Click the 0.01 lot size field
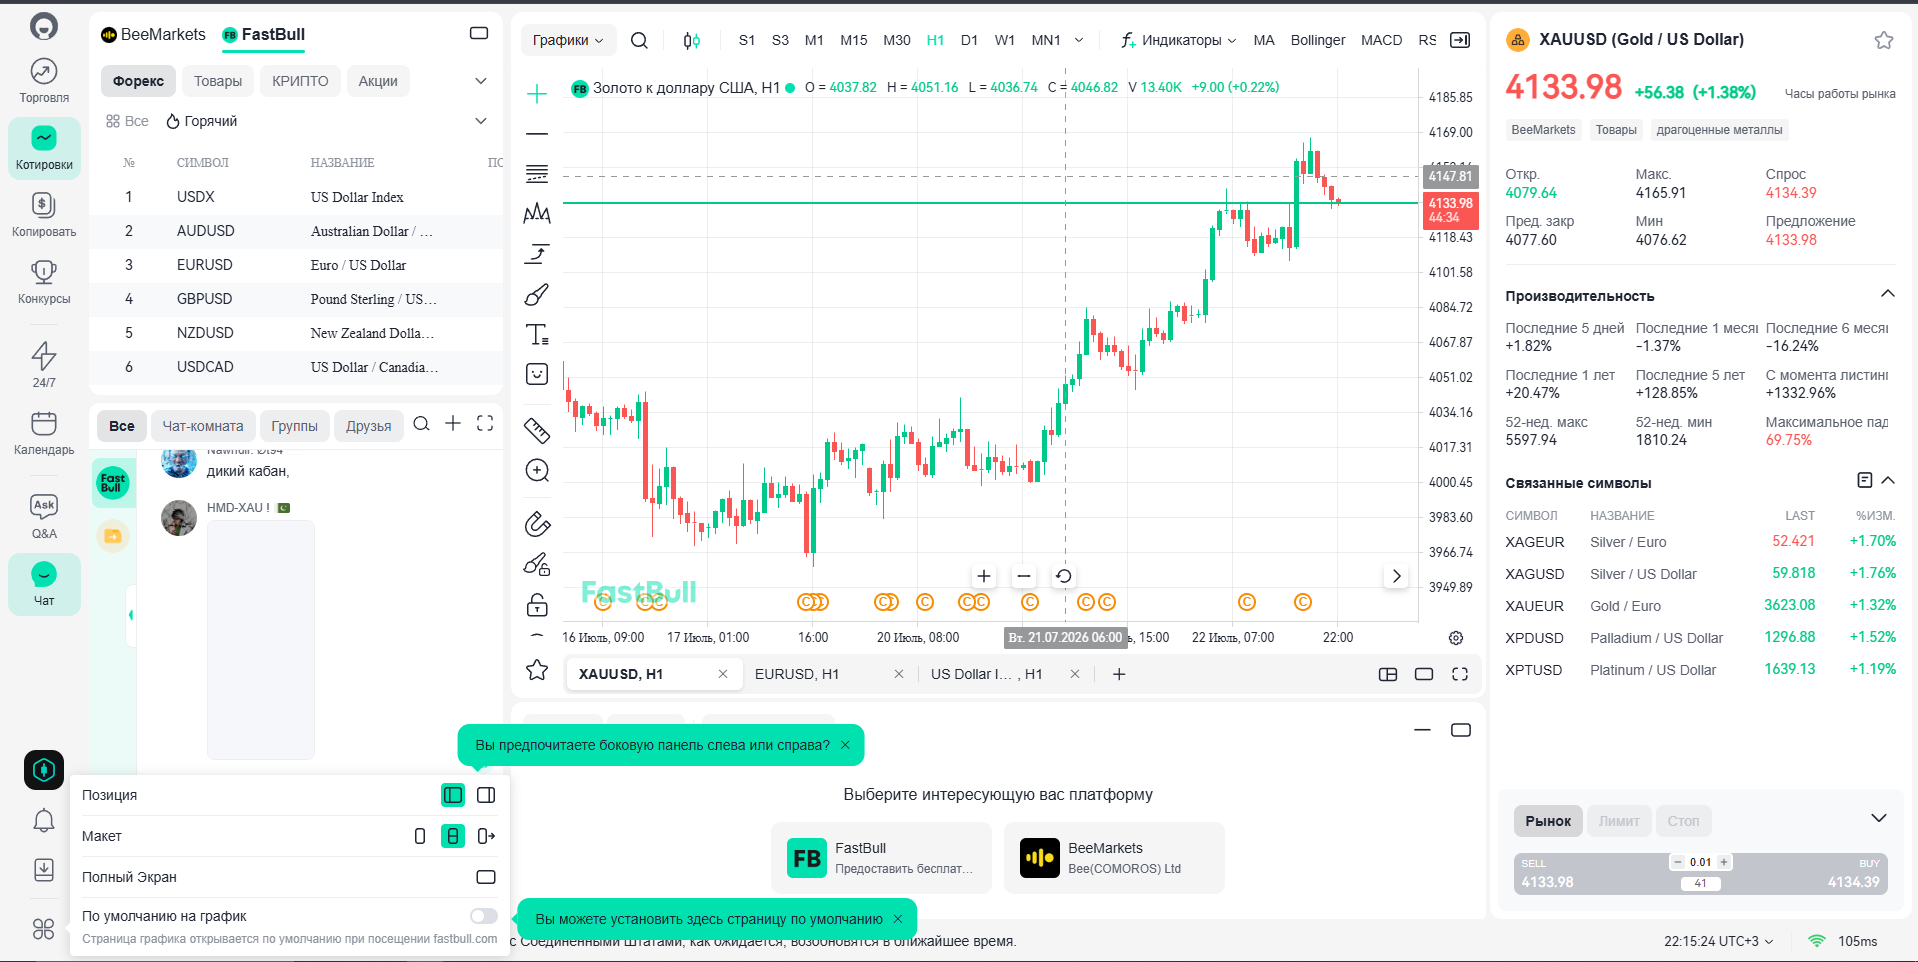Screen dimensions: 1918x962 click(1700, 862)
